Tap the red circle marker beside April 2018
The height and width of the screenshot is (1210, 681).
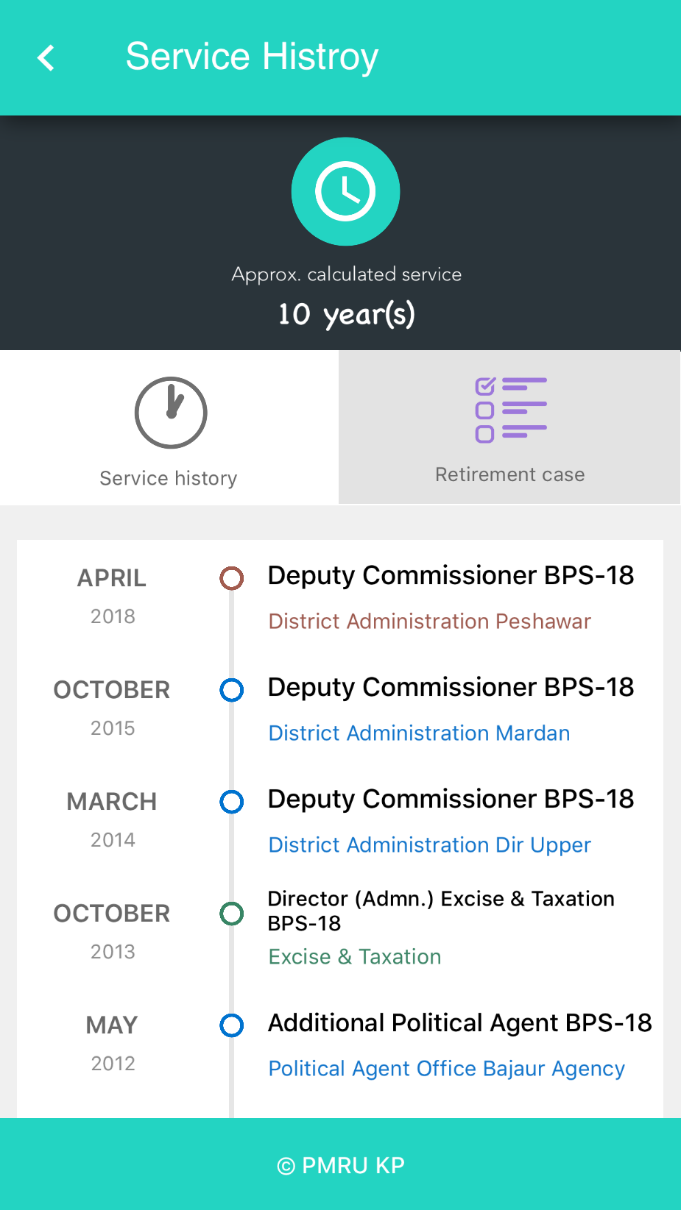click(x=231, y=578)
